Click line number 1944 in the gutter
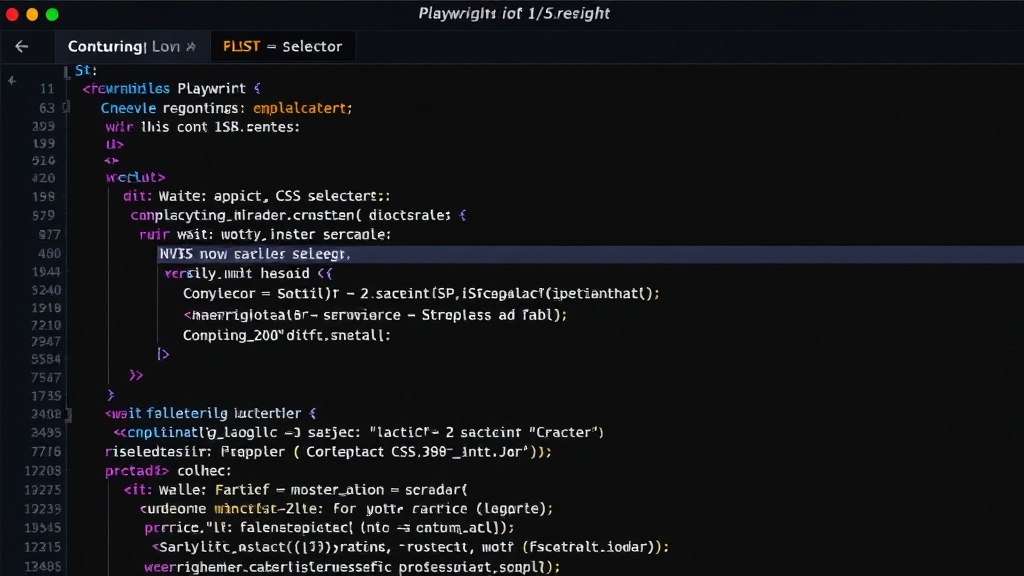The width and height of the screenshot is (1024, 576). [x=46, y=272]
